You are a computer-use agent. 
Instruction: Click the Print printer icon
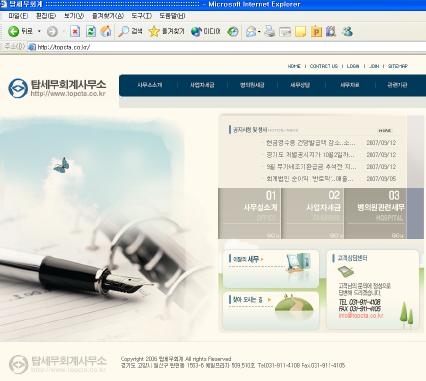pyautogui.click(x=269, y=32)
